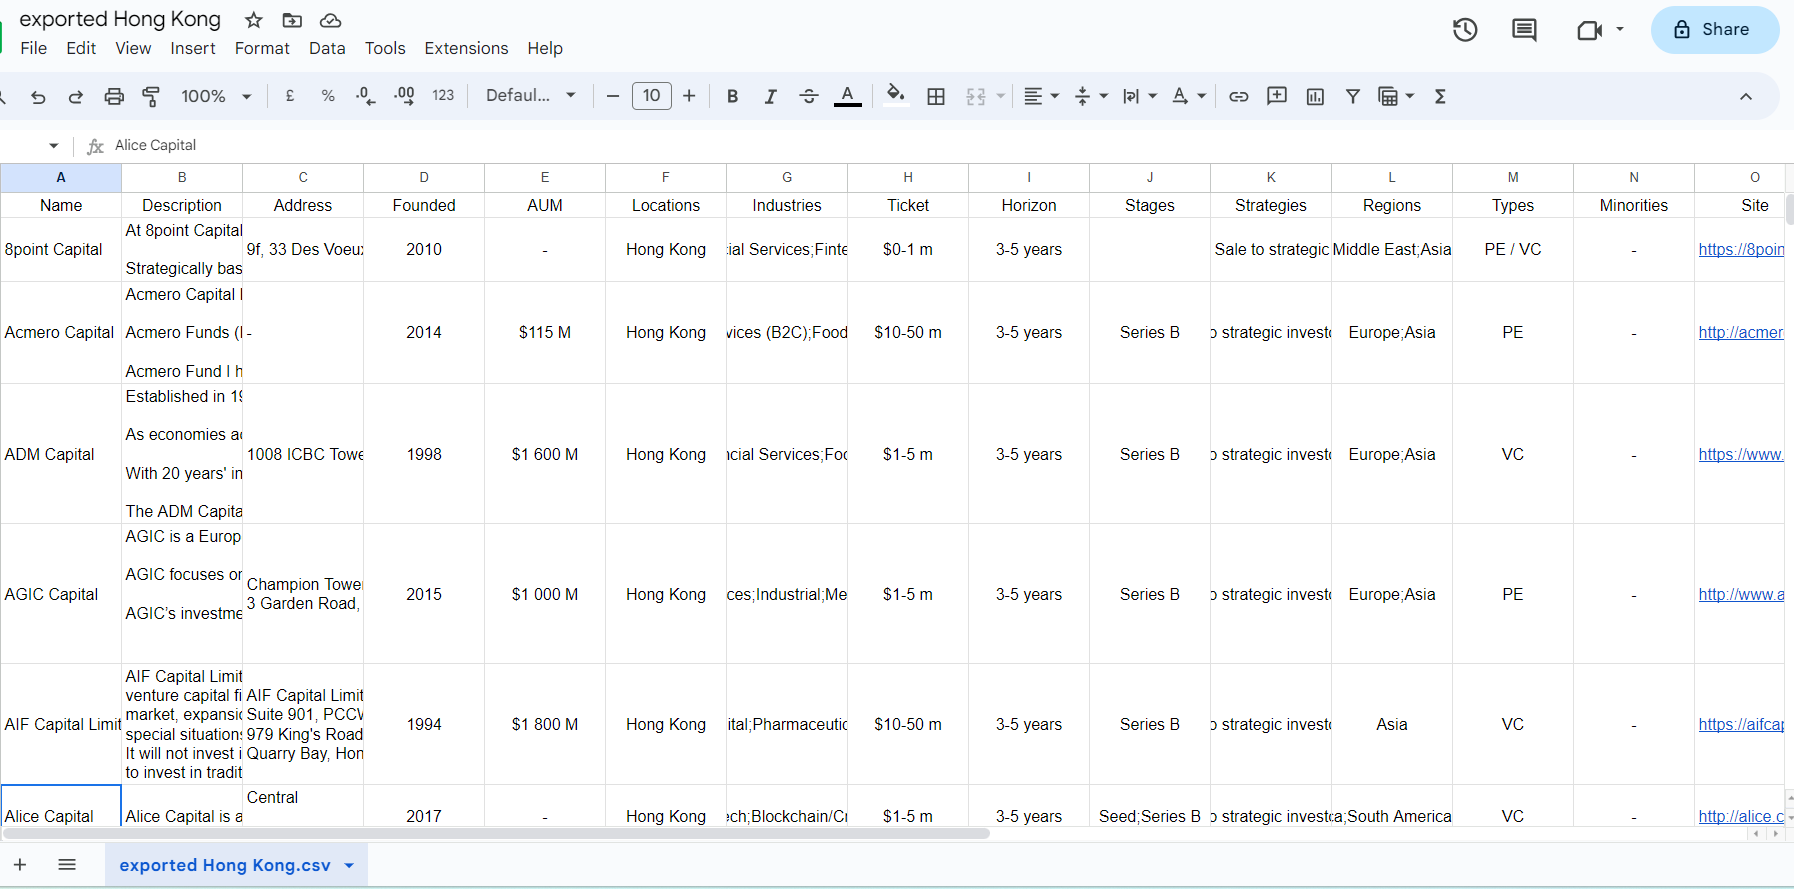Open name box dropdown arrow

pos(54,146)
